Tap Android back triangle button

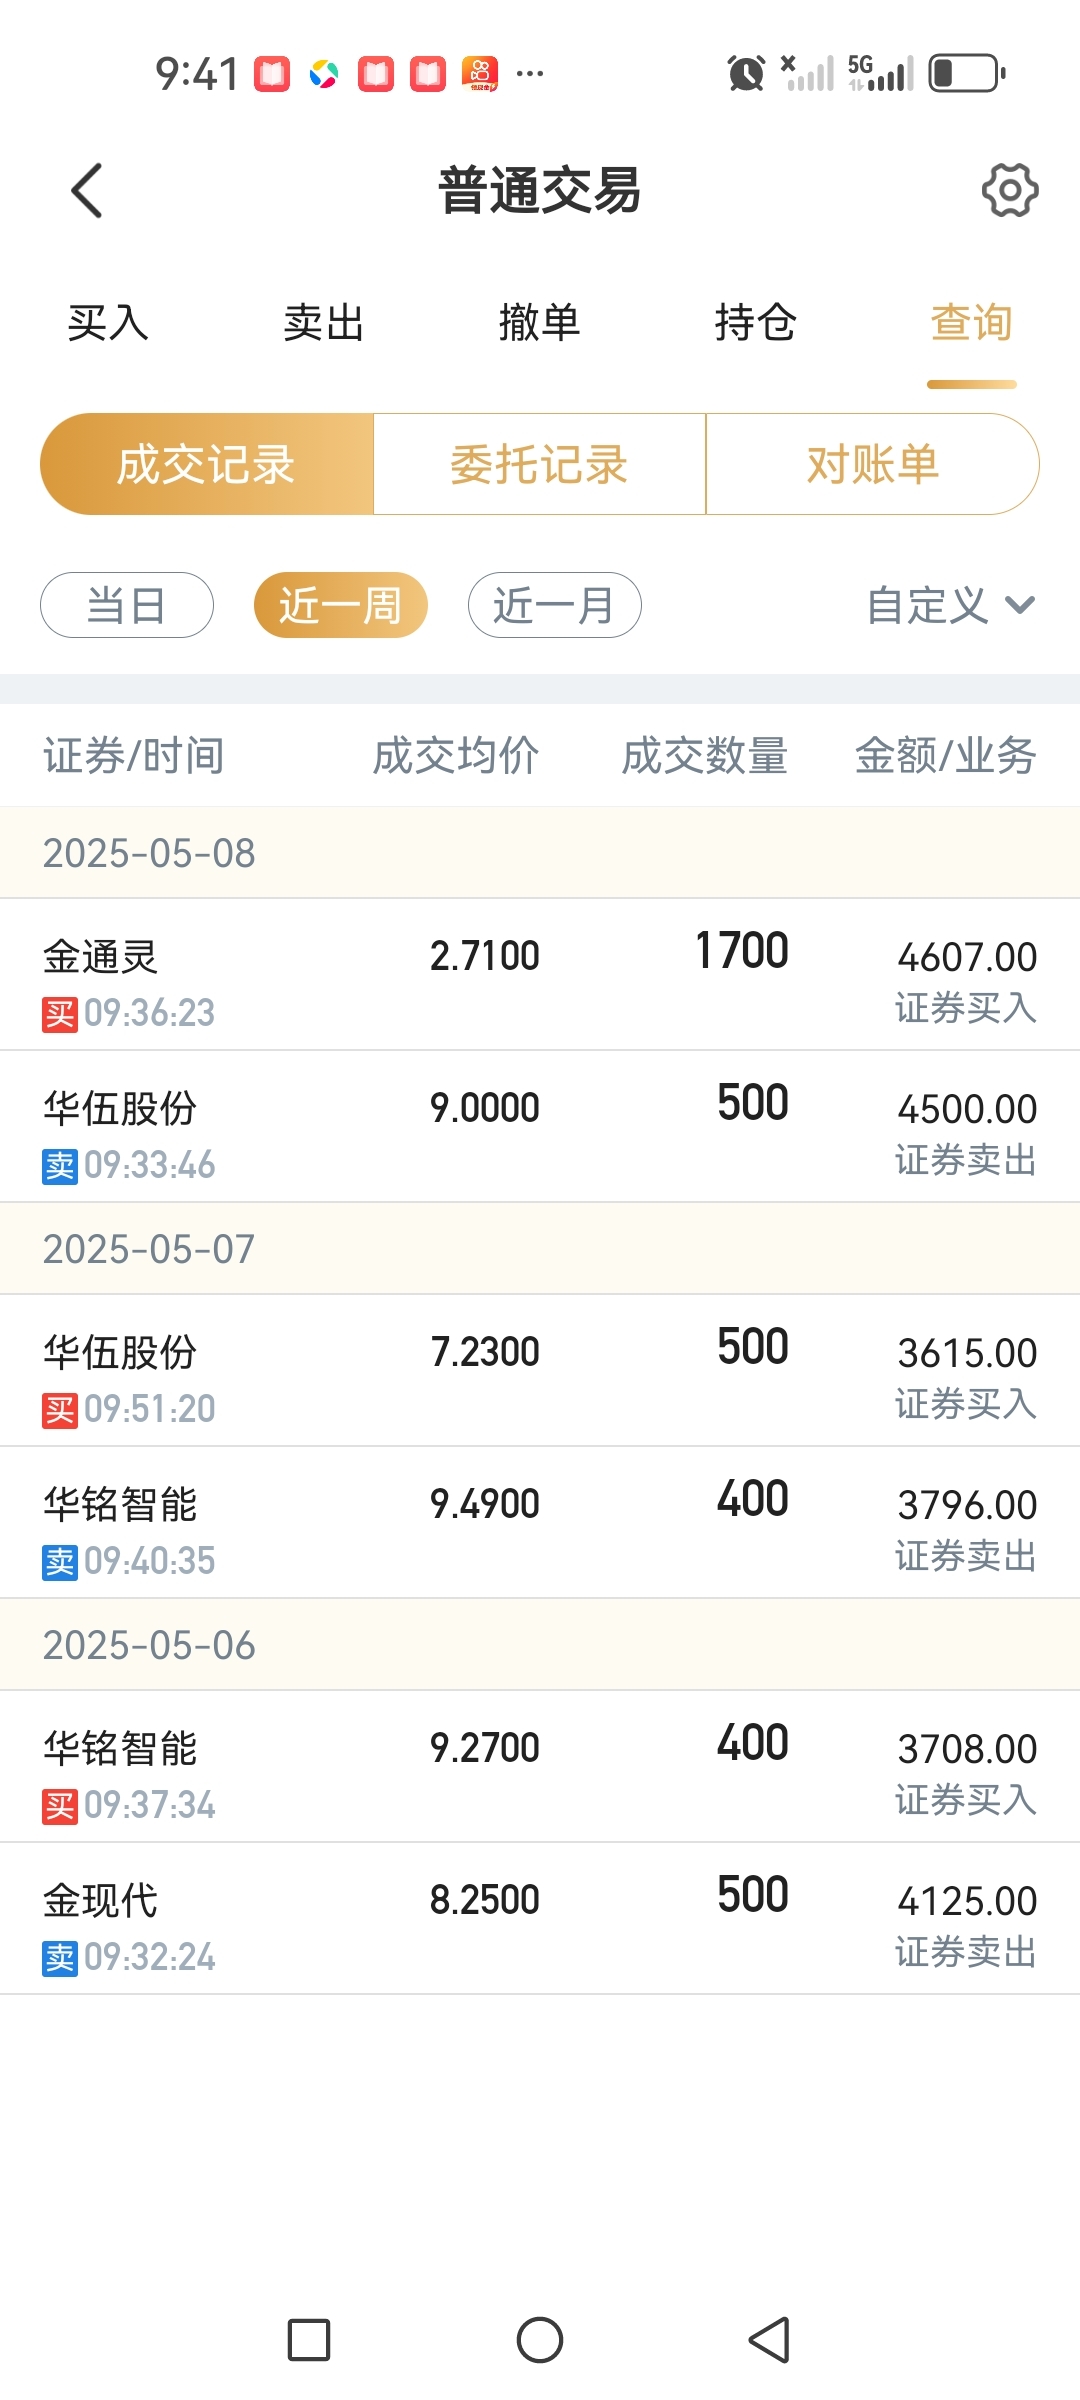[770, 2340]
